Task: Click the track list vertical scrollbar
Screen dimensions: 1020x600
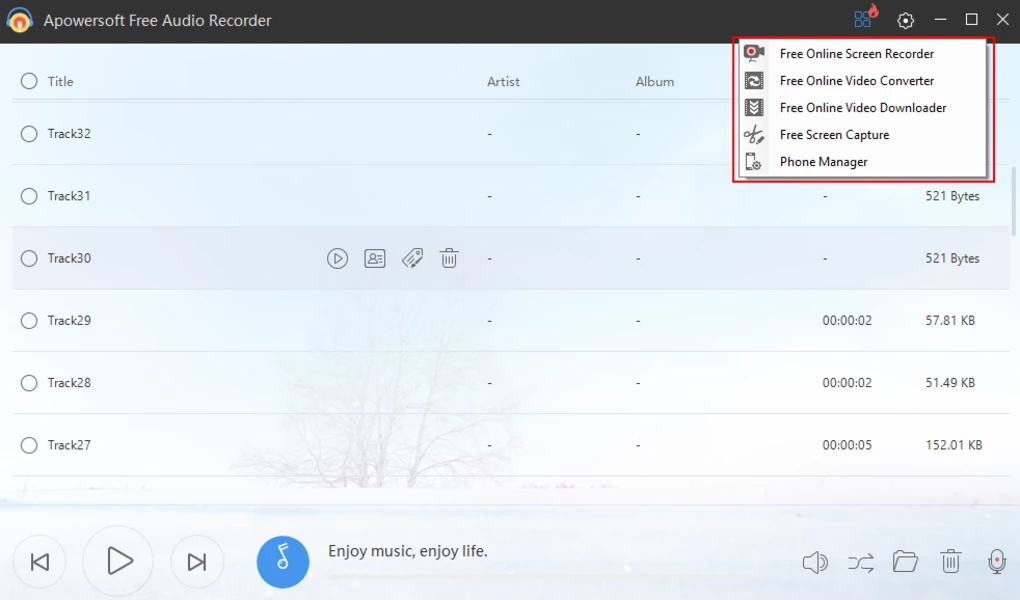Action: point(1013,202)
